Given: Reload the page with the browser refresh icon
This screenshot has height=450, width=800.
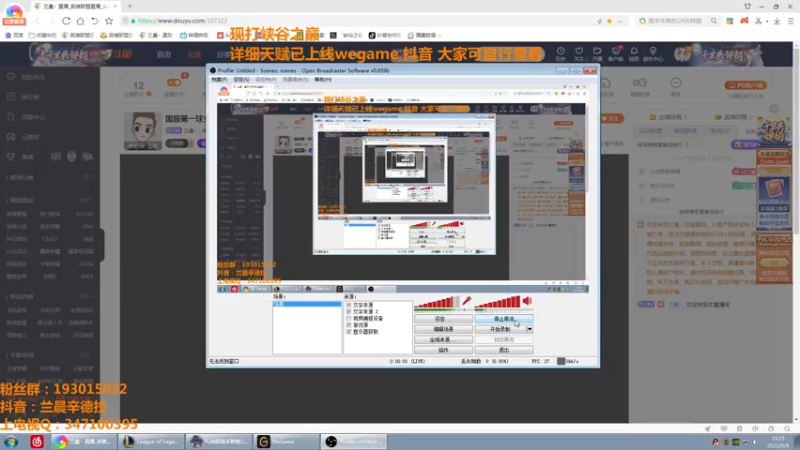Looking at the screenshot, I should tap(66, 21).
